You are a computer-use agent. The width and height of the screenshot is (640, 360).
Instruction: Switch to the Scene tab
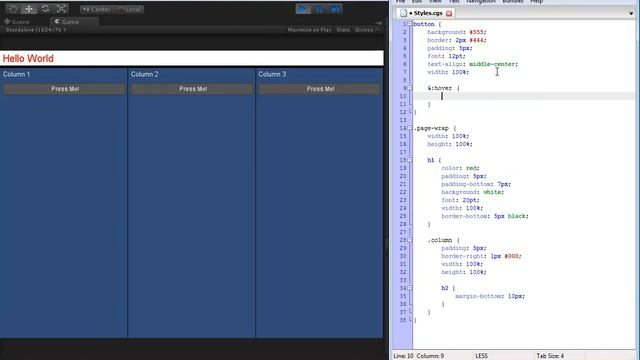(x=17, y=22)
